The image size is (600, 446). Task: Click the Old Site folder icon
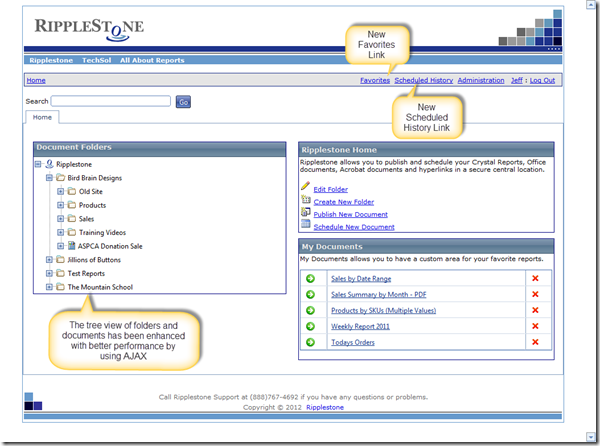pyautogui.click(x=72, y=191)
